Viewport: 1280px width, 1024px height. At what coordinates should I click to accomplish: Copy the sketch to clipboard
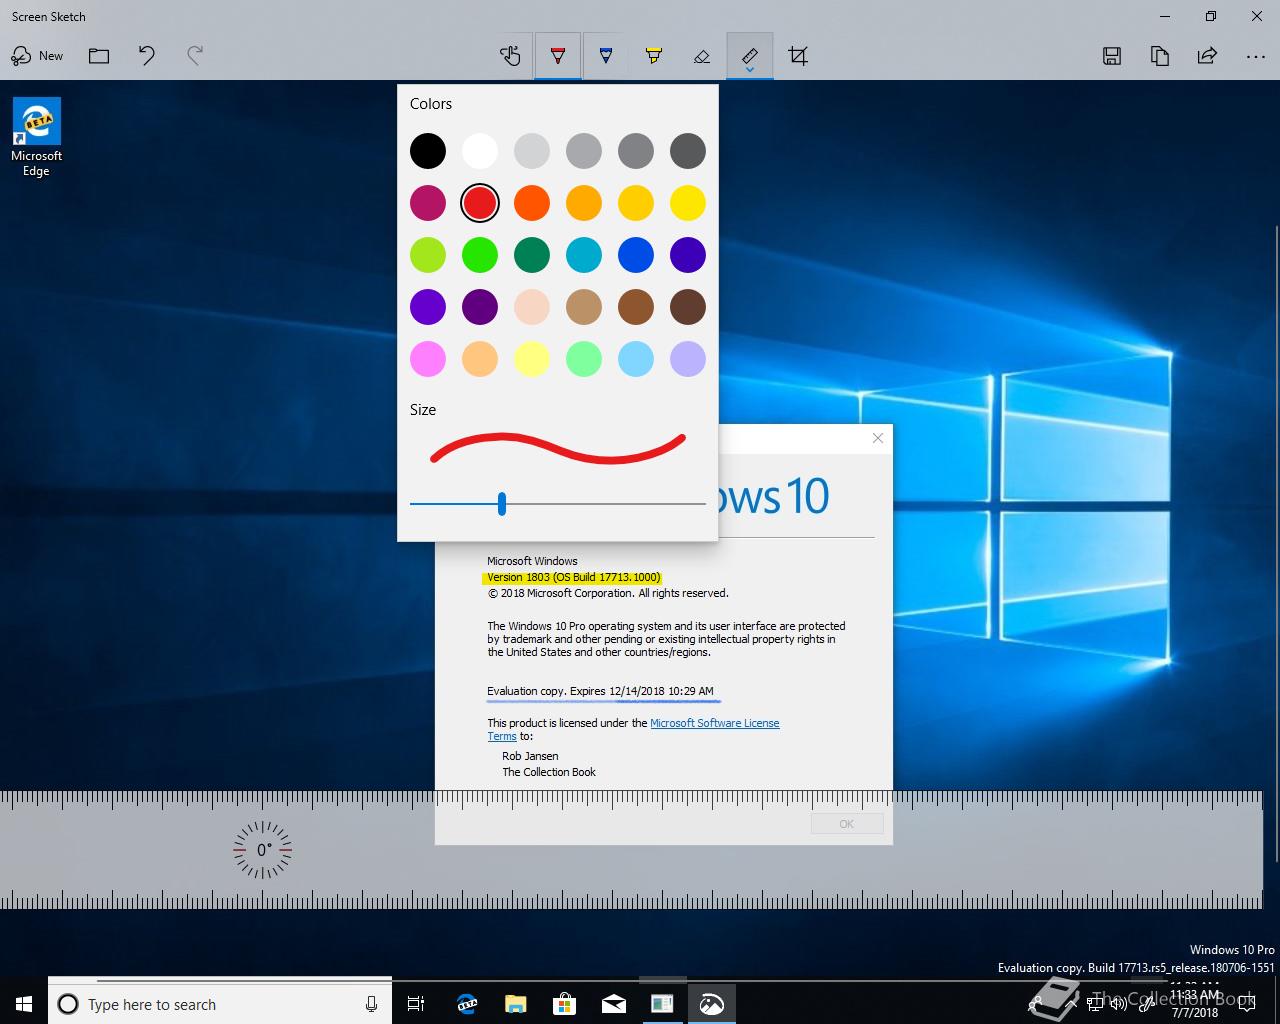pos(1160,56)
